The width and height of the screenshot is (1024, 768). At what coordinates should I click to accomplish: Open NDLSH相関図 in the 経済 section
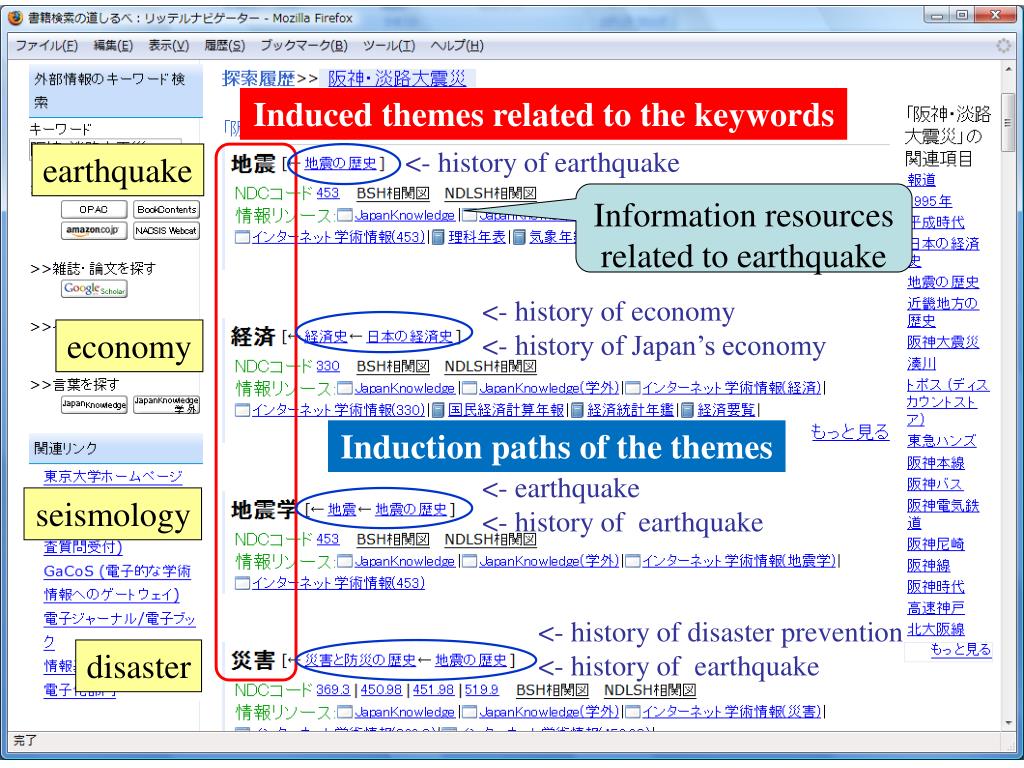[490, 366]
